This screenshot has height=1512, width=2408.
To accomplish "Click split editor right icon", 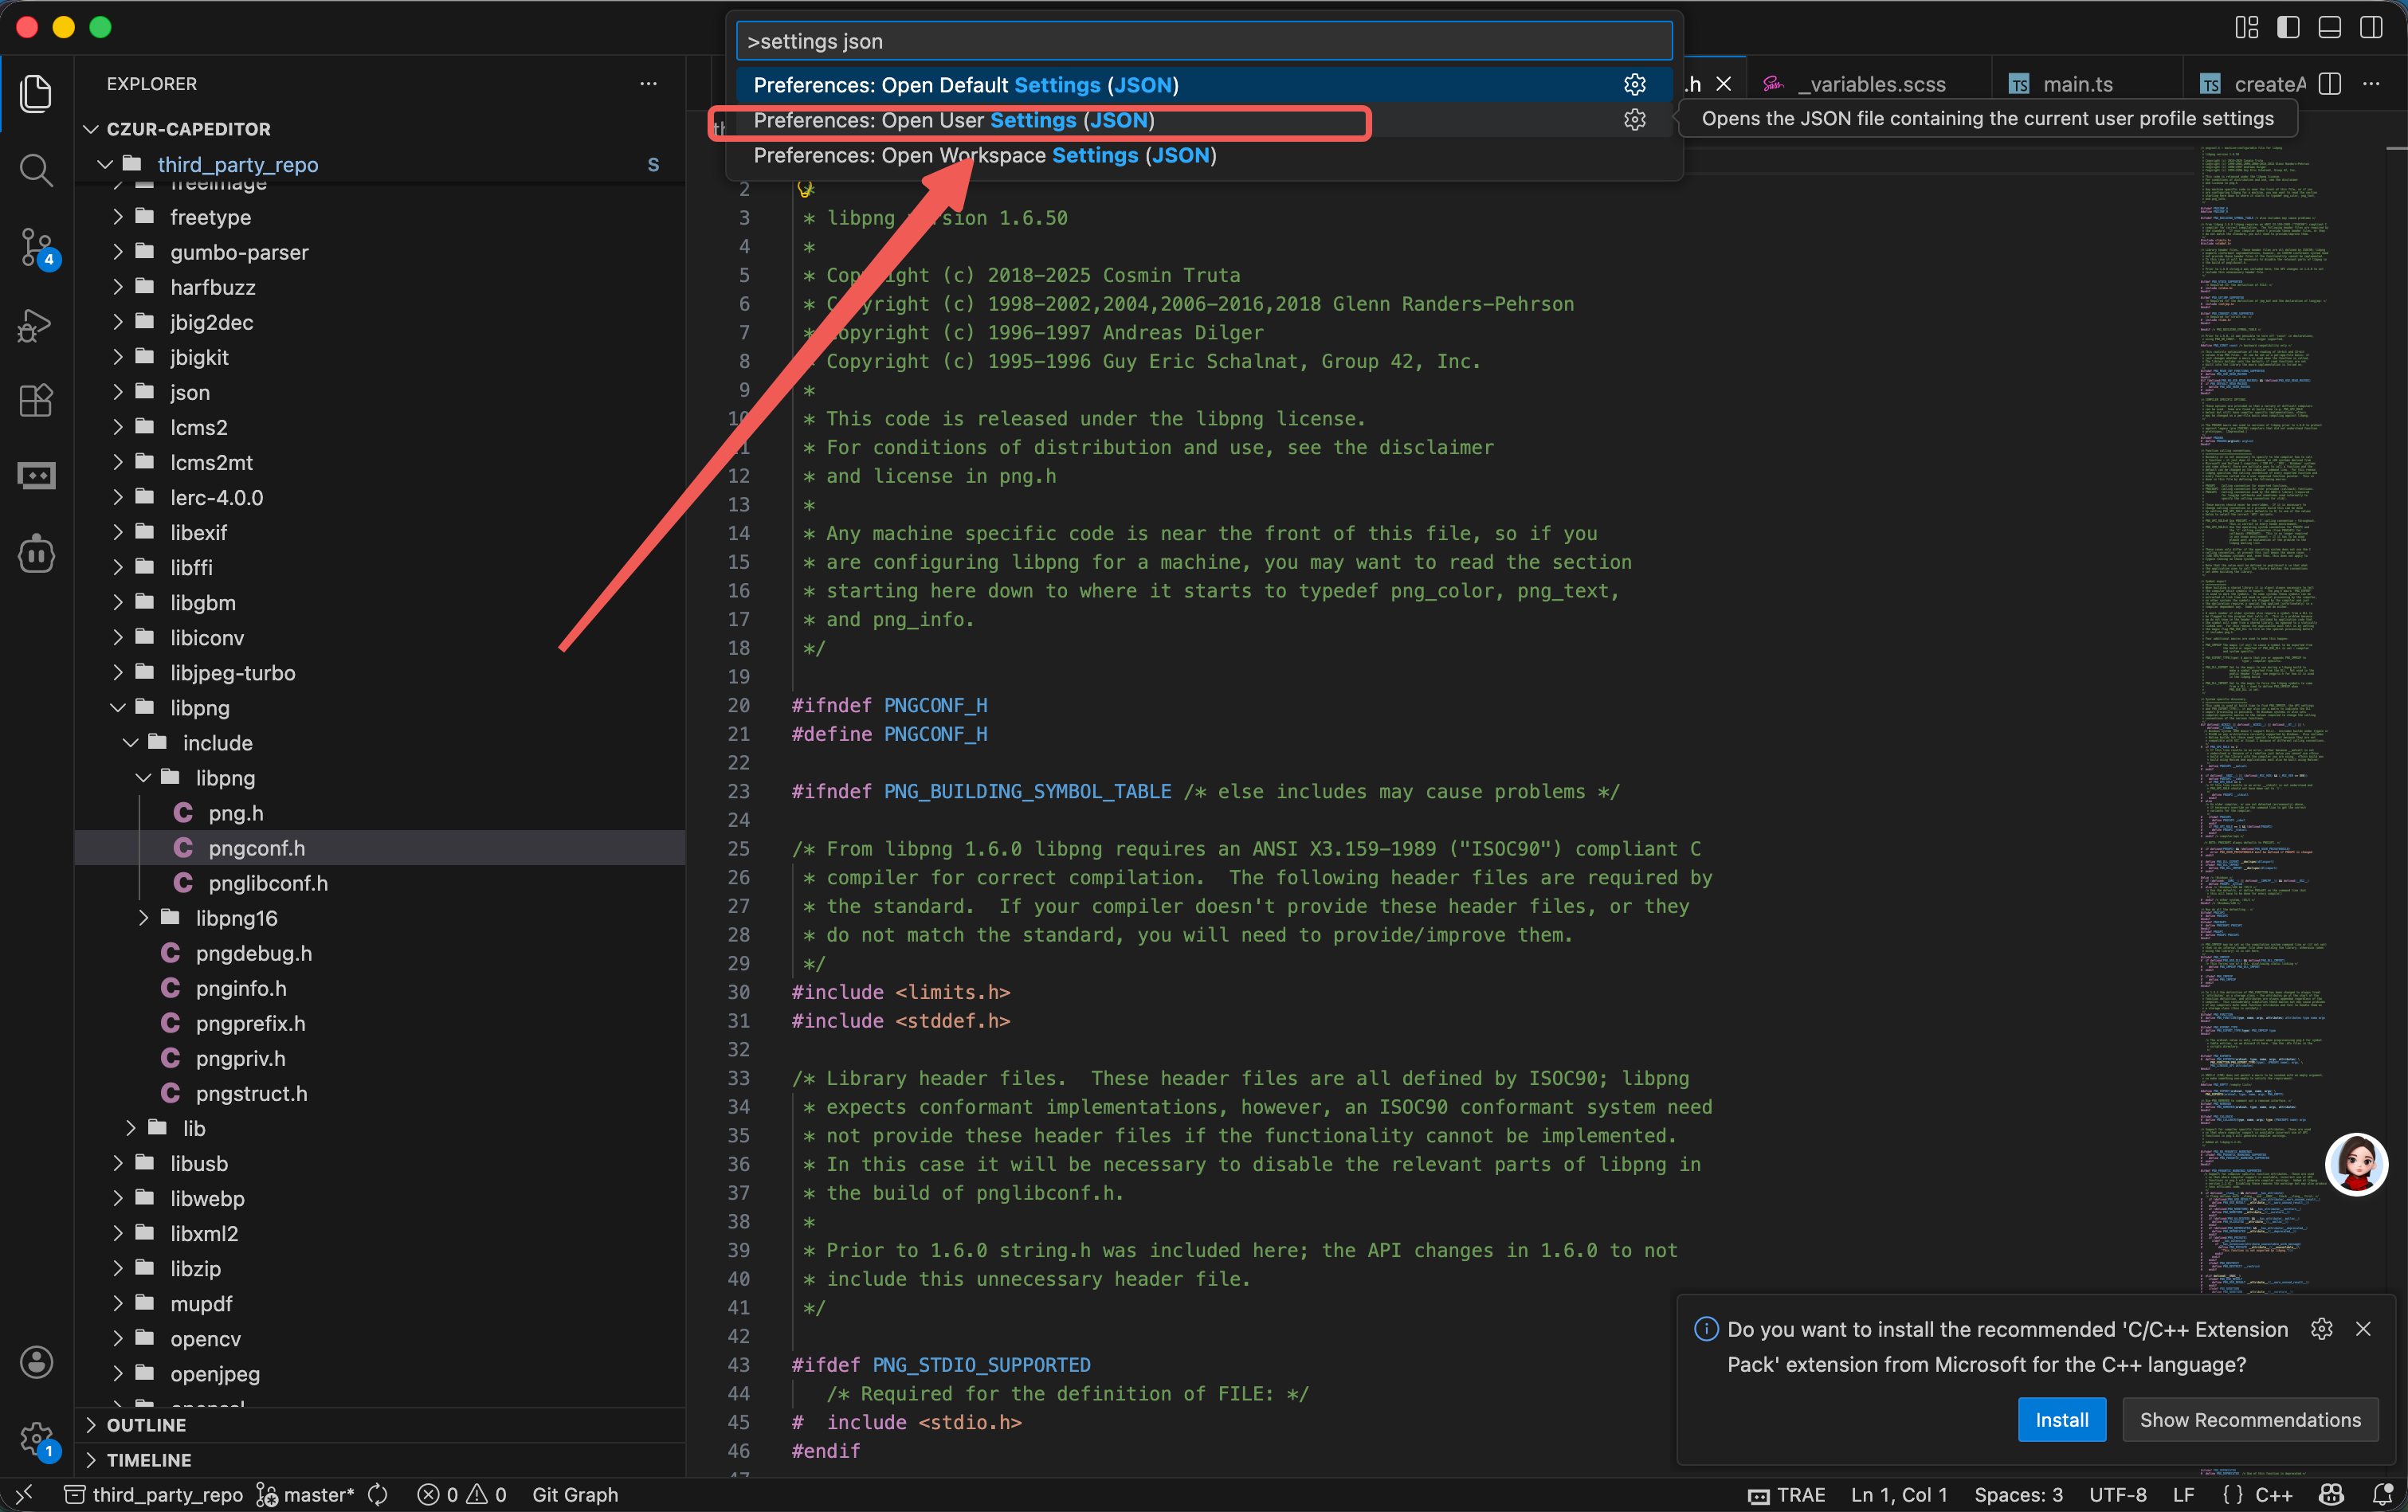I will pos(2330,84).
